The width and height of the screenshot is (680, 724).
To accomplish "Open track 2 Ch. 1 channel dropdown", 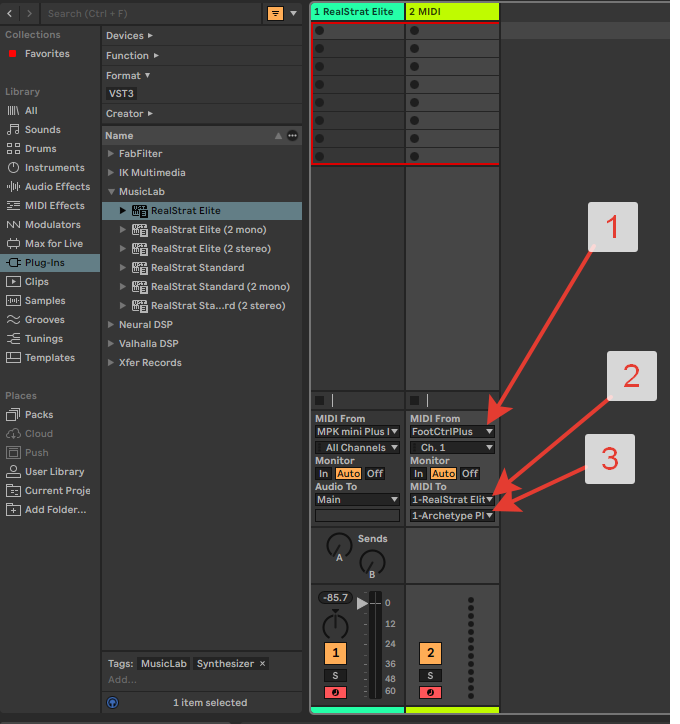I will coord(452,447).
